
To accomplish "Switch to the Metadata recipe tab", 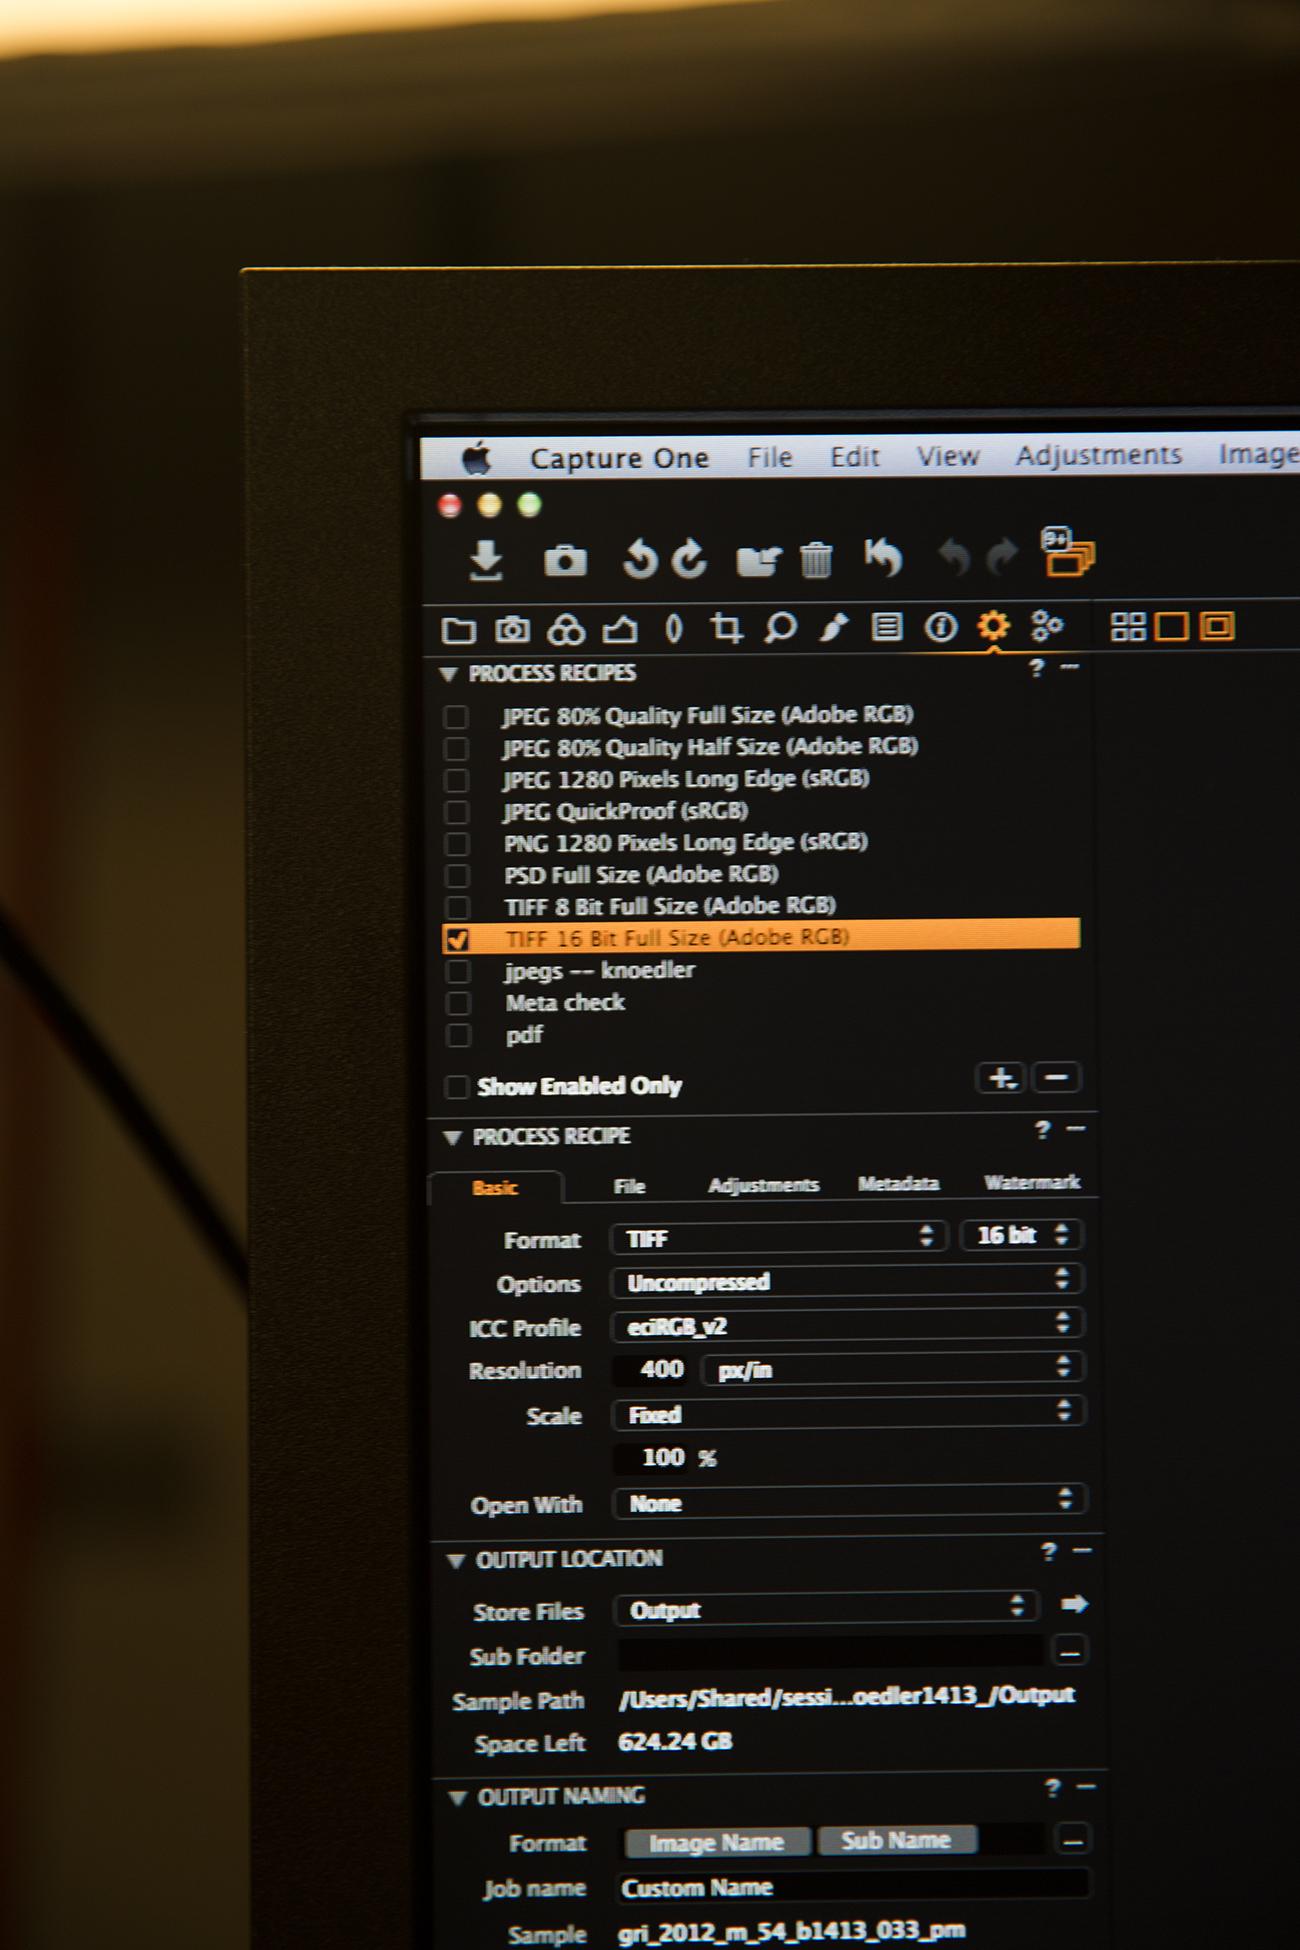I will pyautogui.click(x=898, y=1184).
